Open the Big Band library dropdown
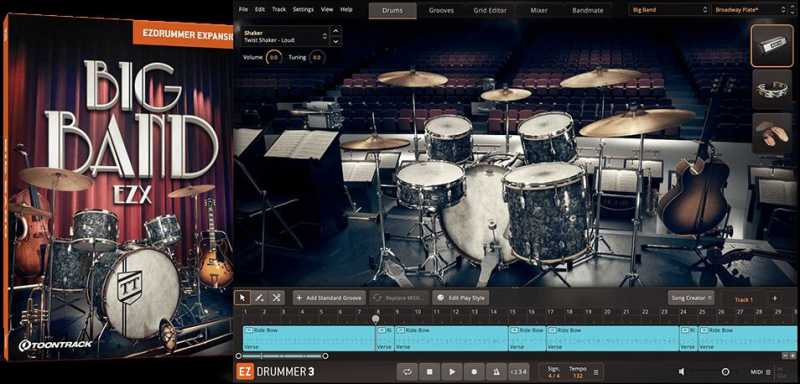The height and width of the screenshot is (384, 800). (669, 9)
